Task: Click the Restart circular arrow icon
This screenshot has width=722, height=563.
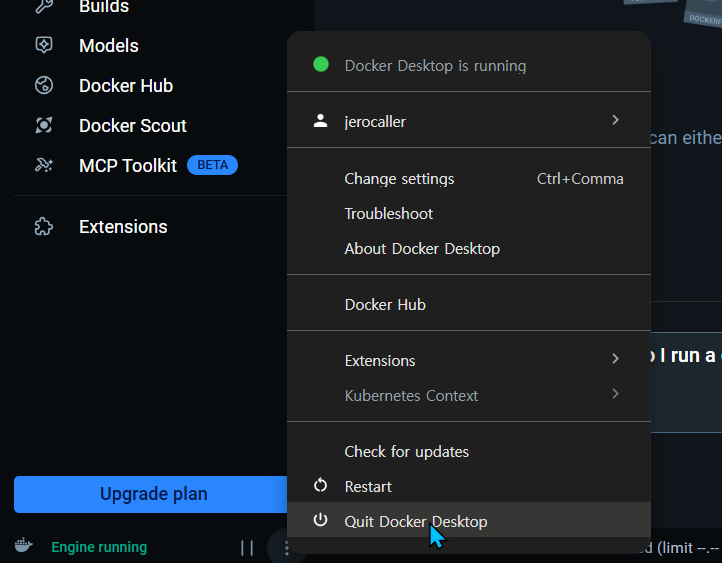Action: 320,486
